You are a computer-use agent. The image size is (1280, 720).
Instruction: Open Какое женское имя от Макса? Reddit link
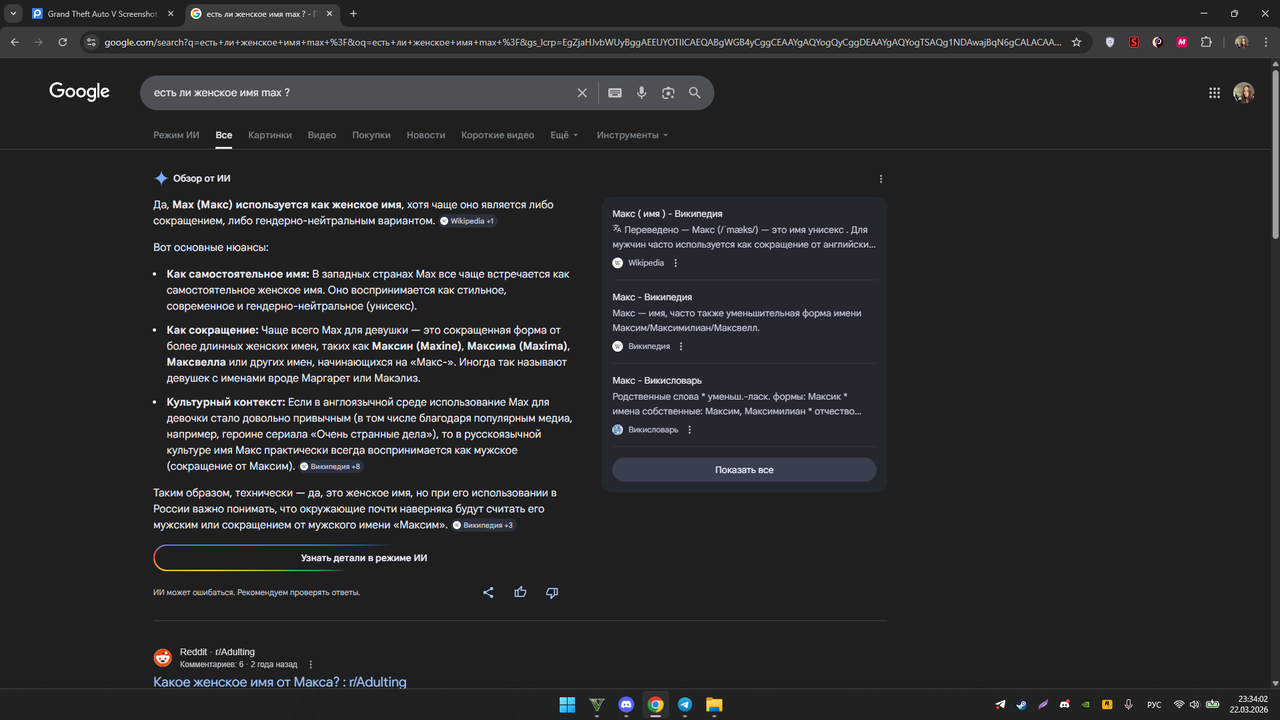click(280, 682)
